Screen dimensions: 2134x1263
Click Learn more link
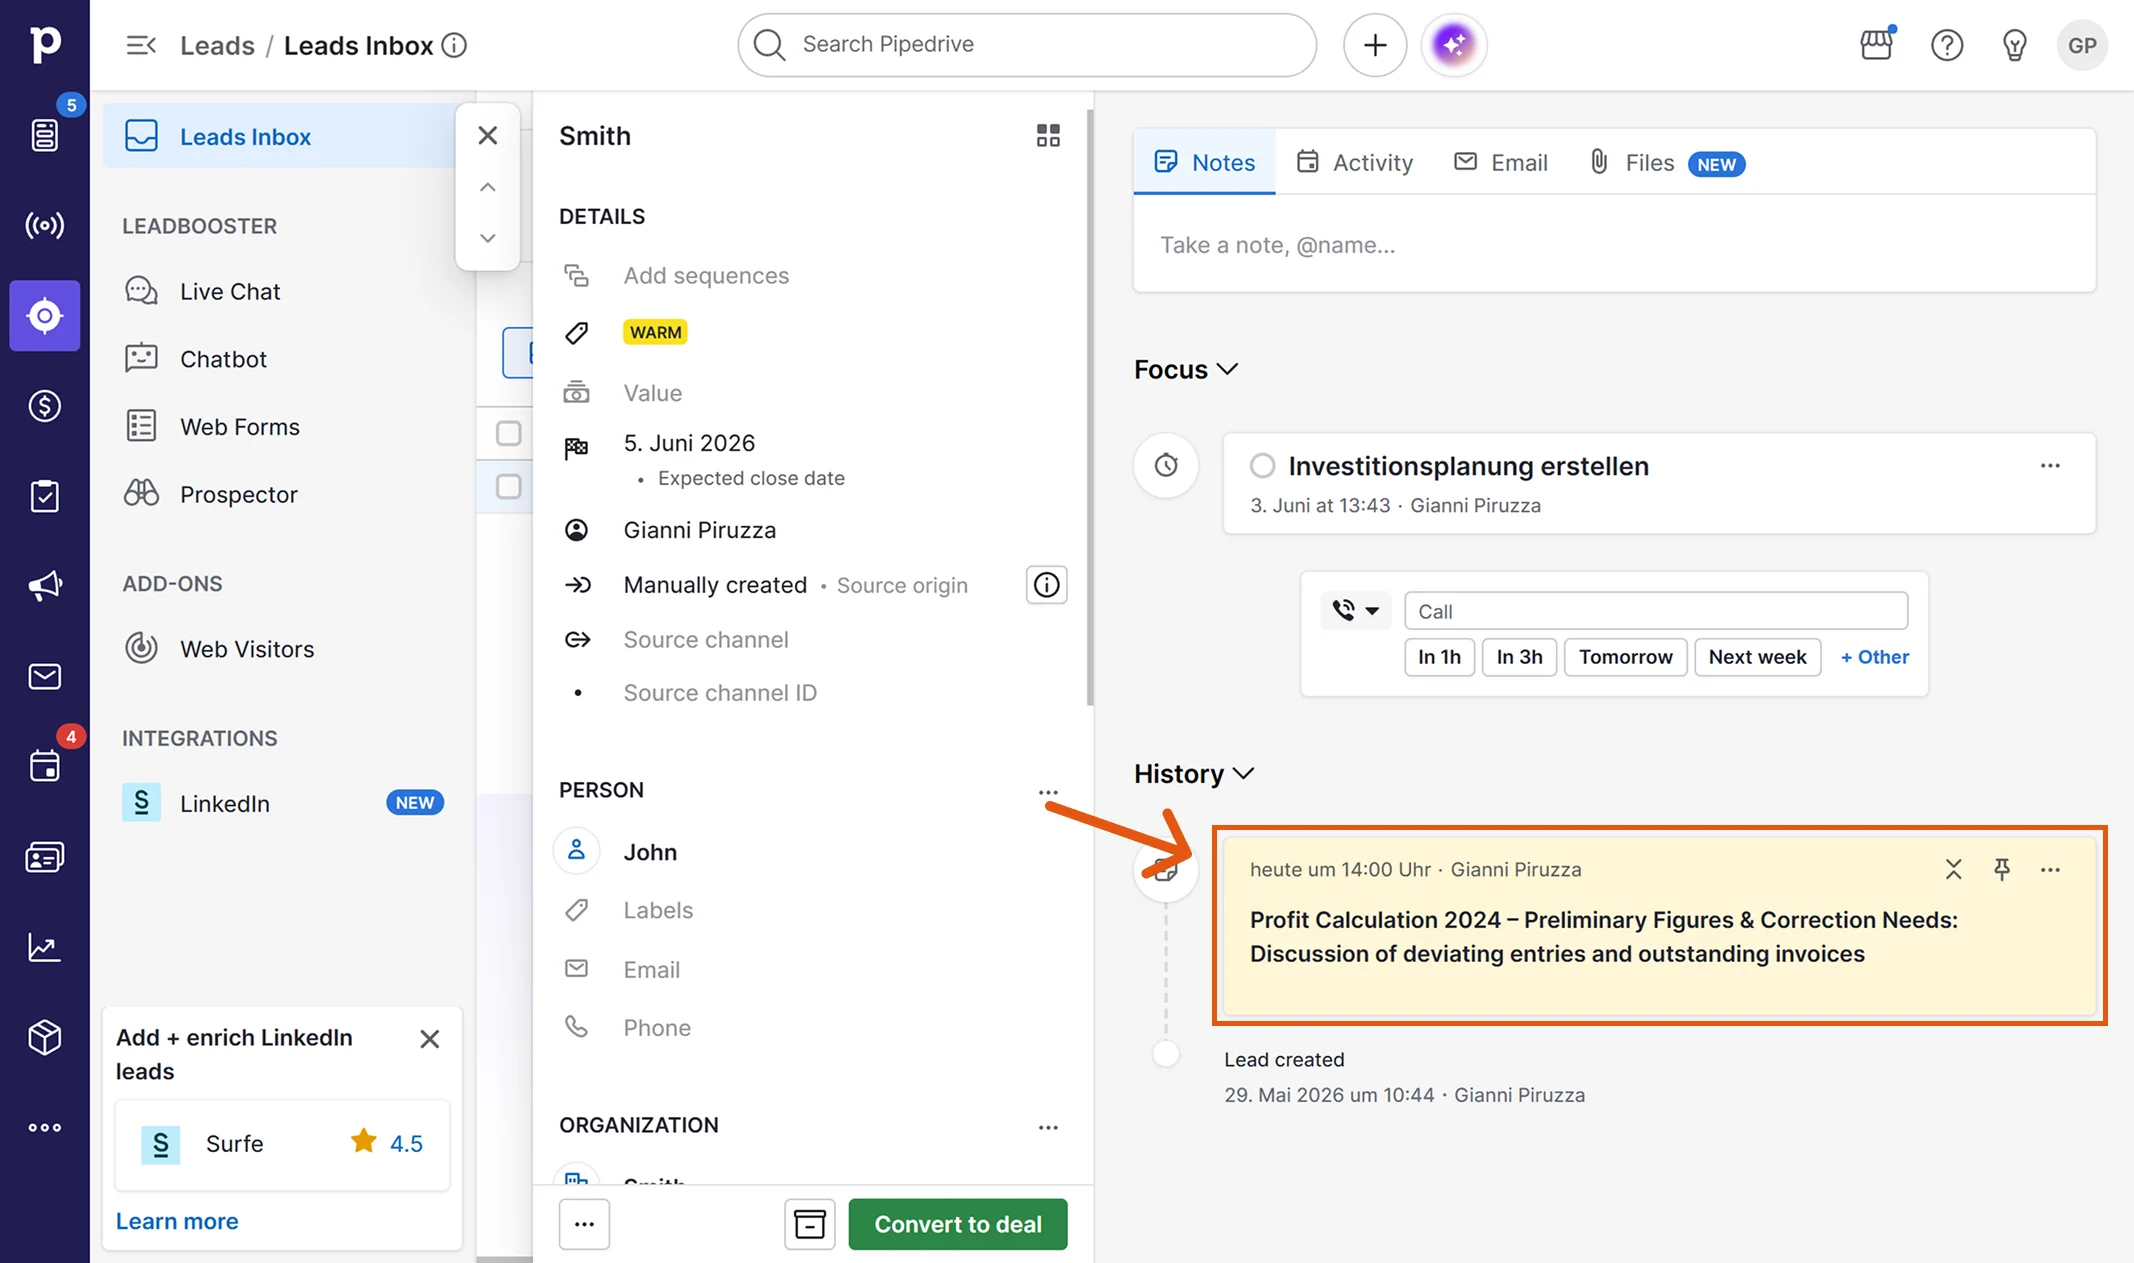[177, 1221]
